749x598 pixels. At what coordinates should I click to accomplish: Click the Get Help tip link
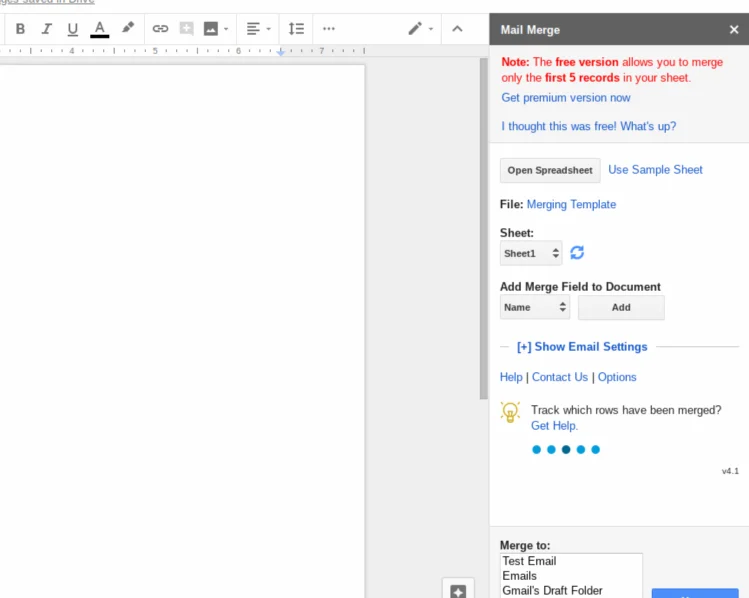(554, 426)
